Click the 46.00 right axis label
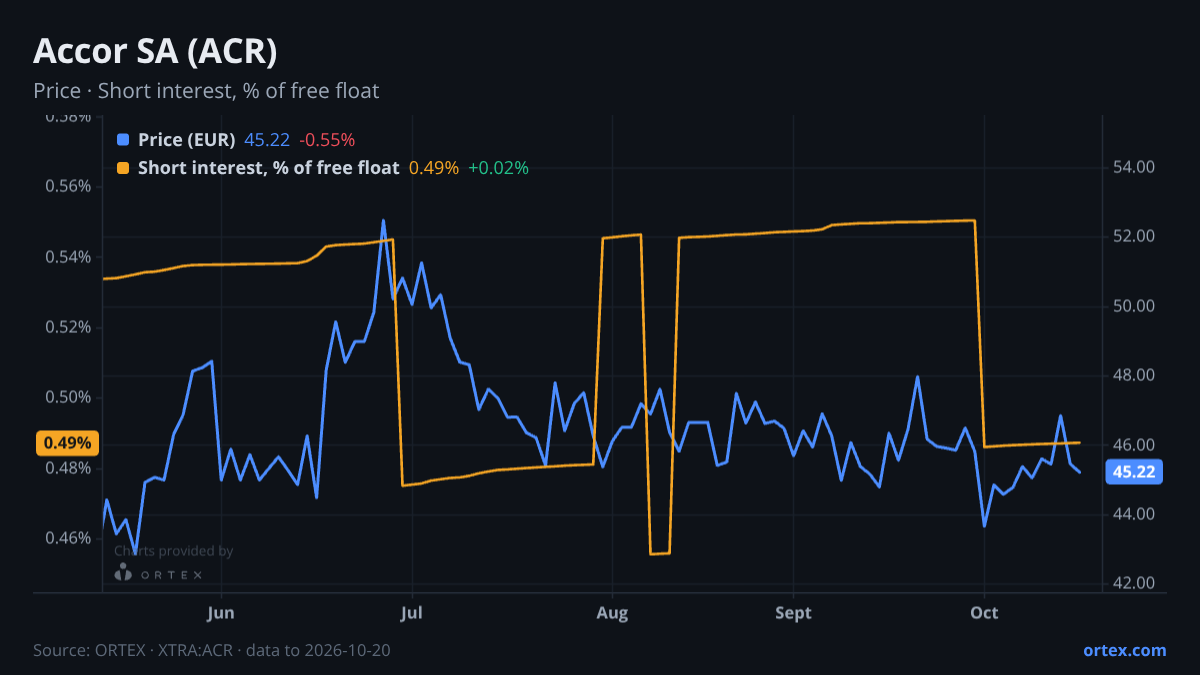Screen dimensions: 1200x675 coord(1134,445)
